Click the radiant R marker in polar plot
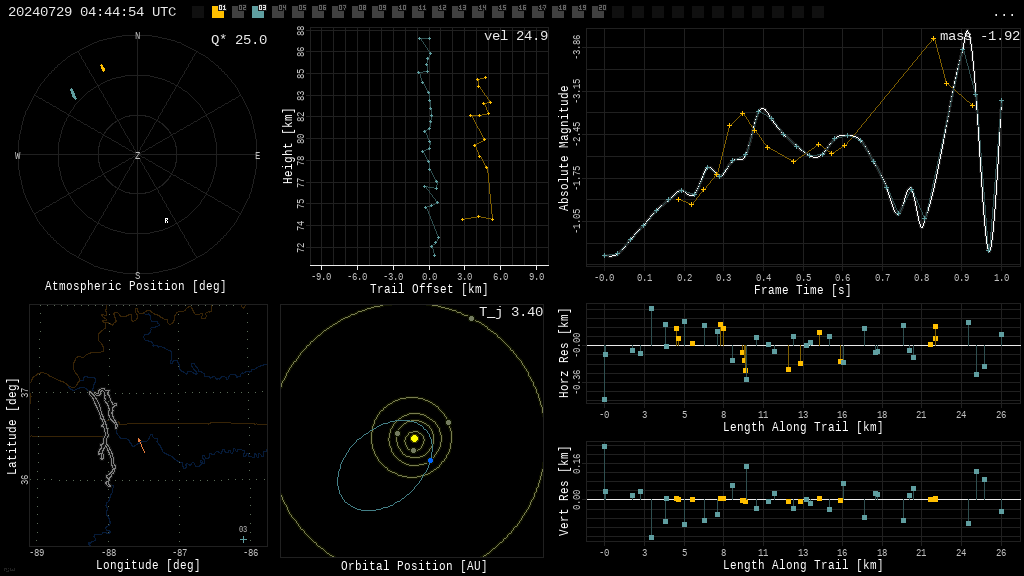Image resolution: width=1024 pixels, height=576 pixels. tap(166, 220)
